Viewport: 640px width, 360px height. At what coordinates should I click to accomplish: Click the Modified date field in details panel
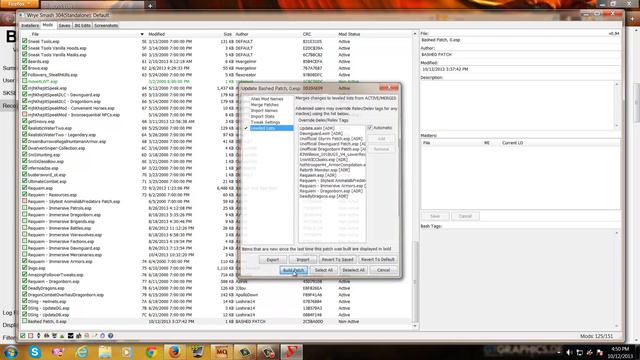pos(520,69)
